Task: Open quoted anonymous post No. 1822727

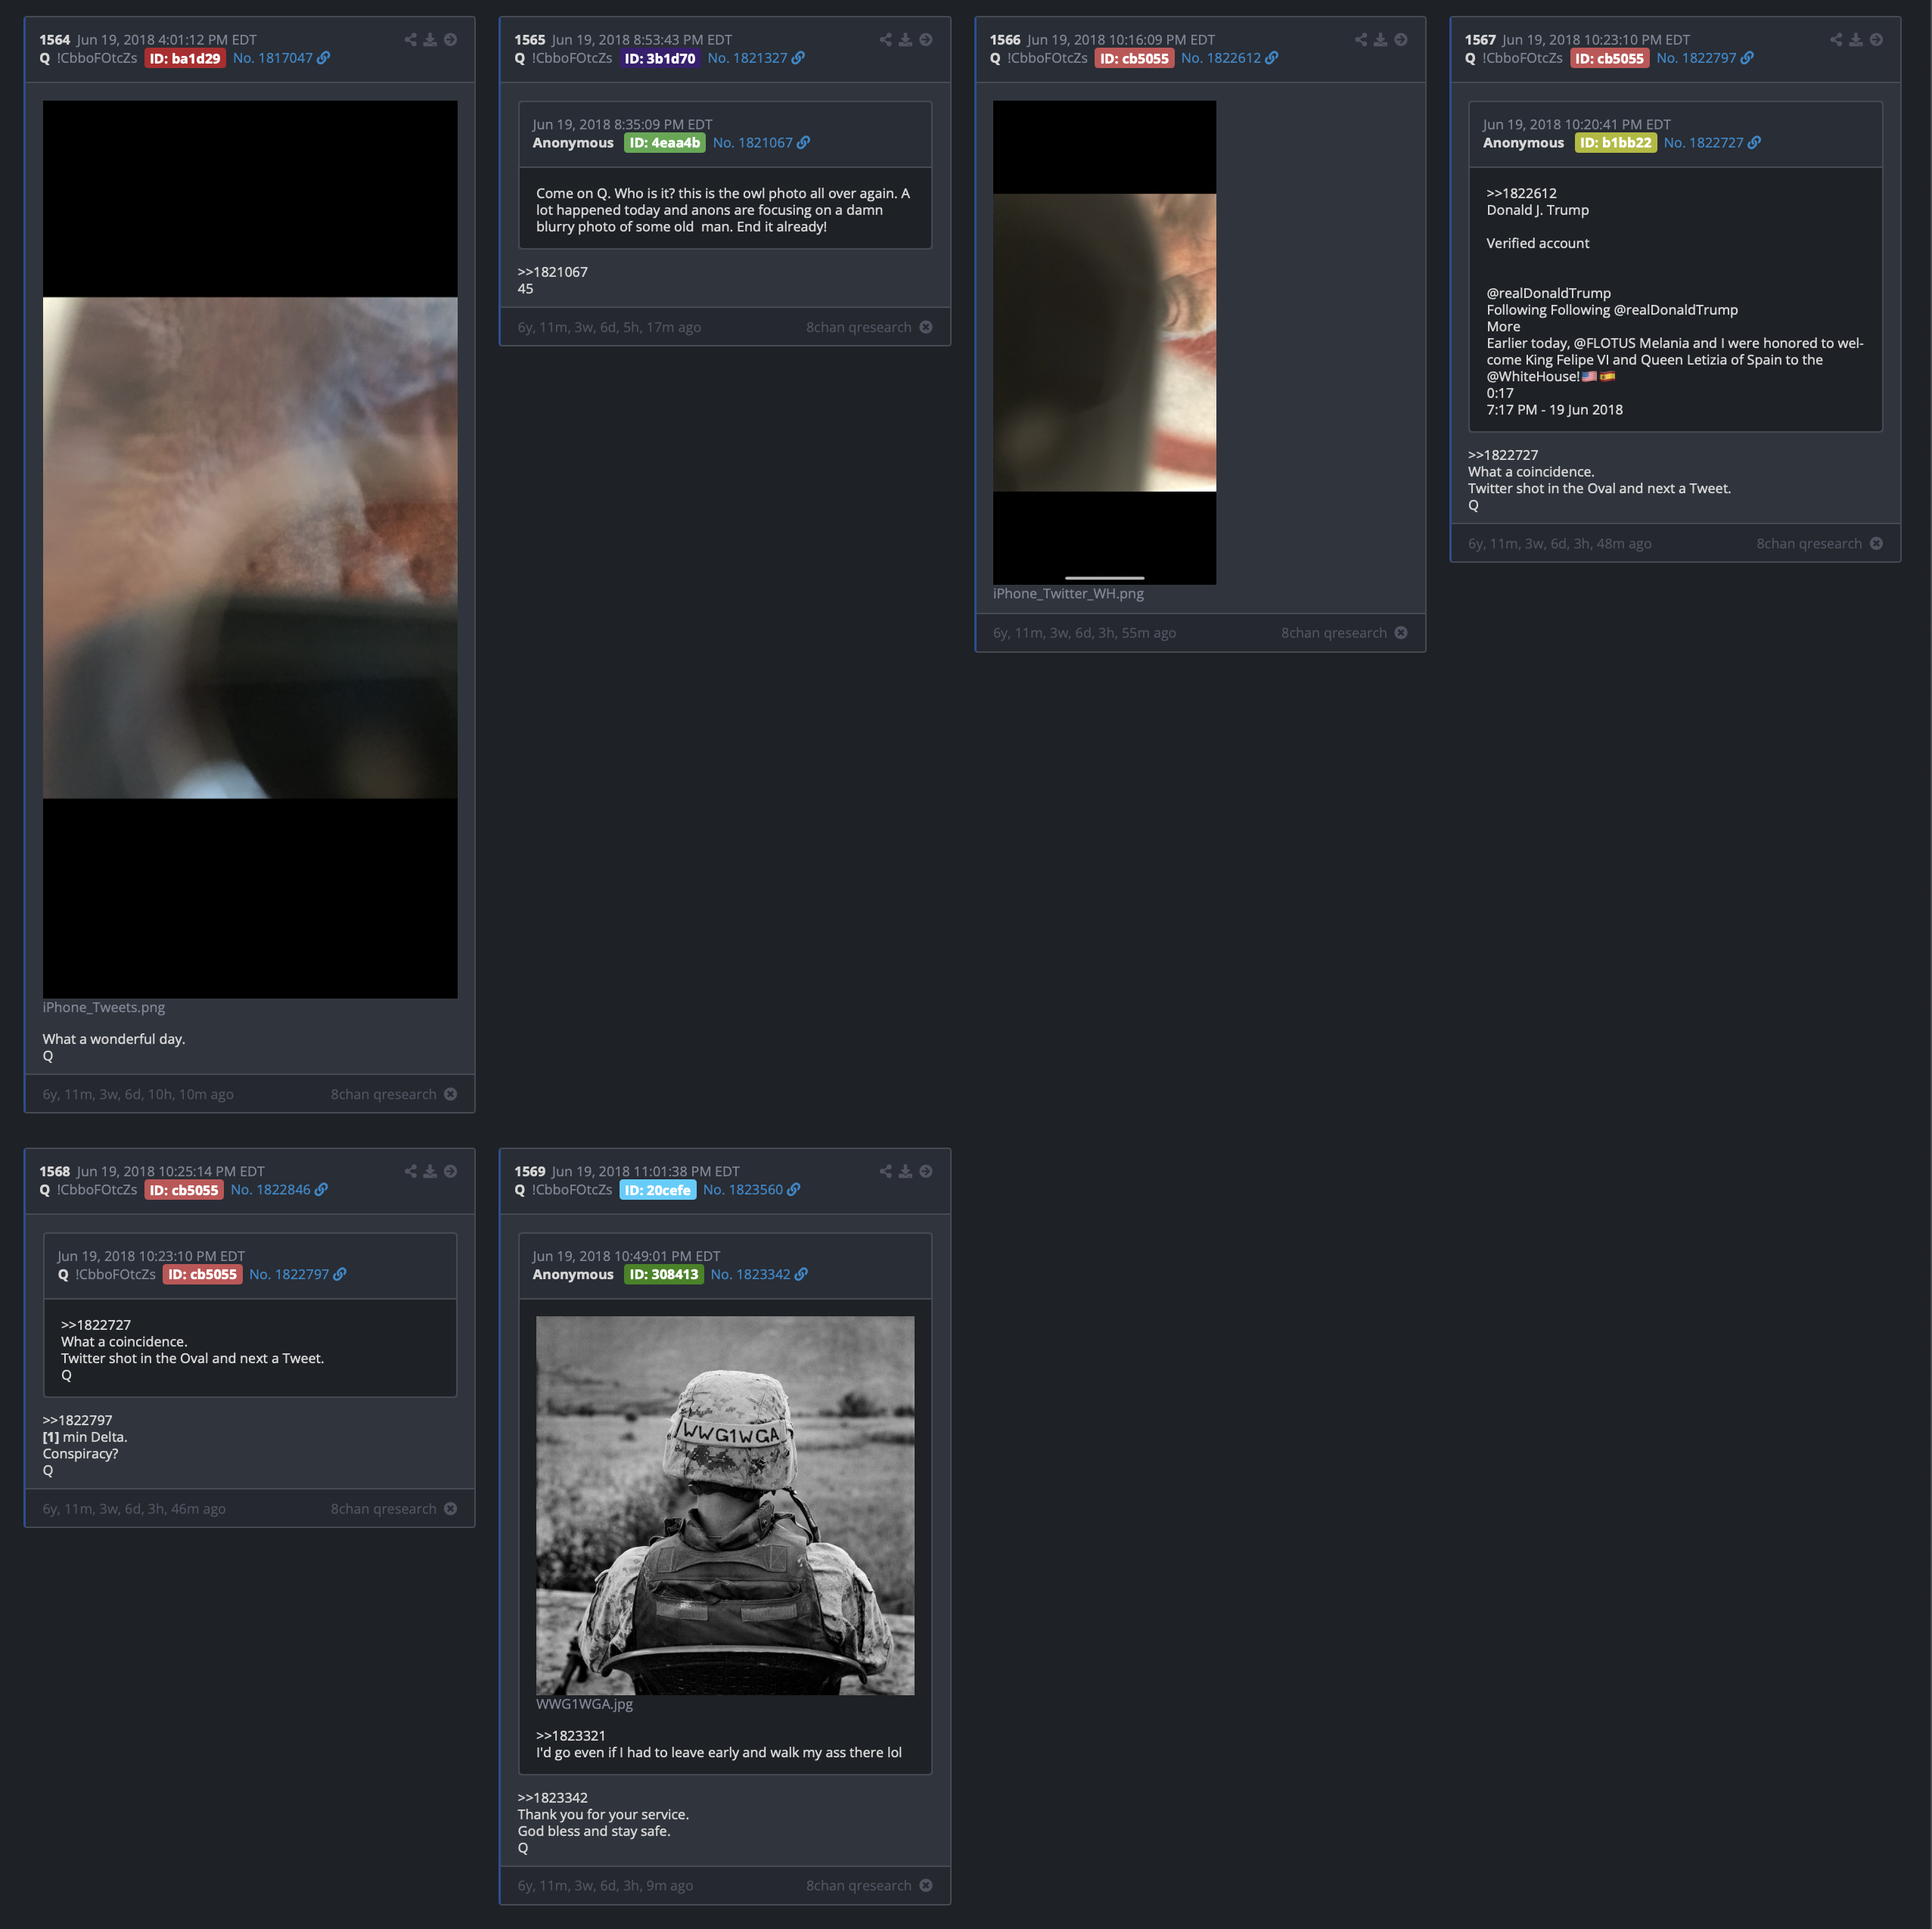Action: [x=1704, y=143]
